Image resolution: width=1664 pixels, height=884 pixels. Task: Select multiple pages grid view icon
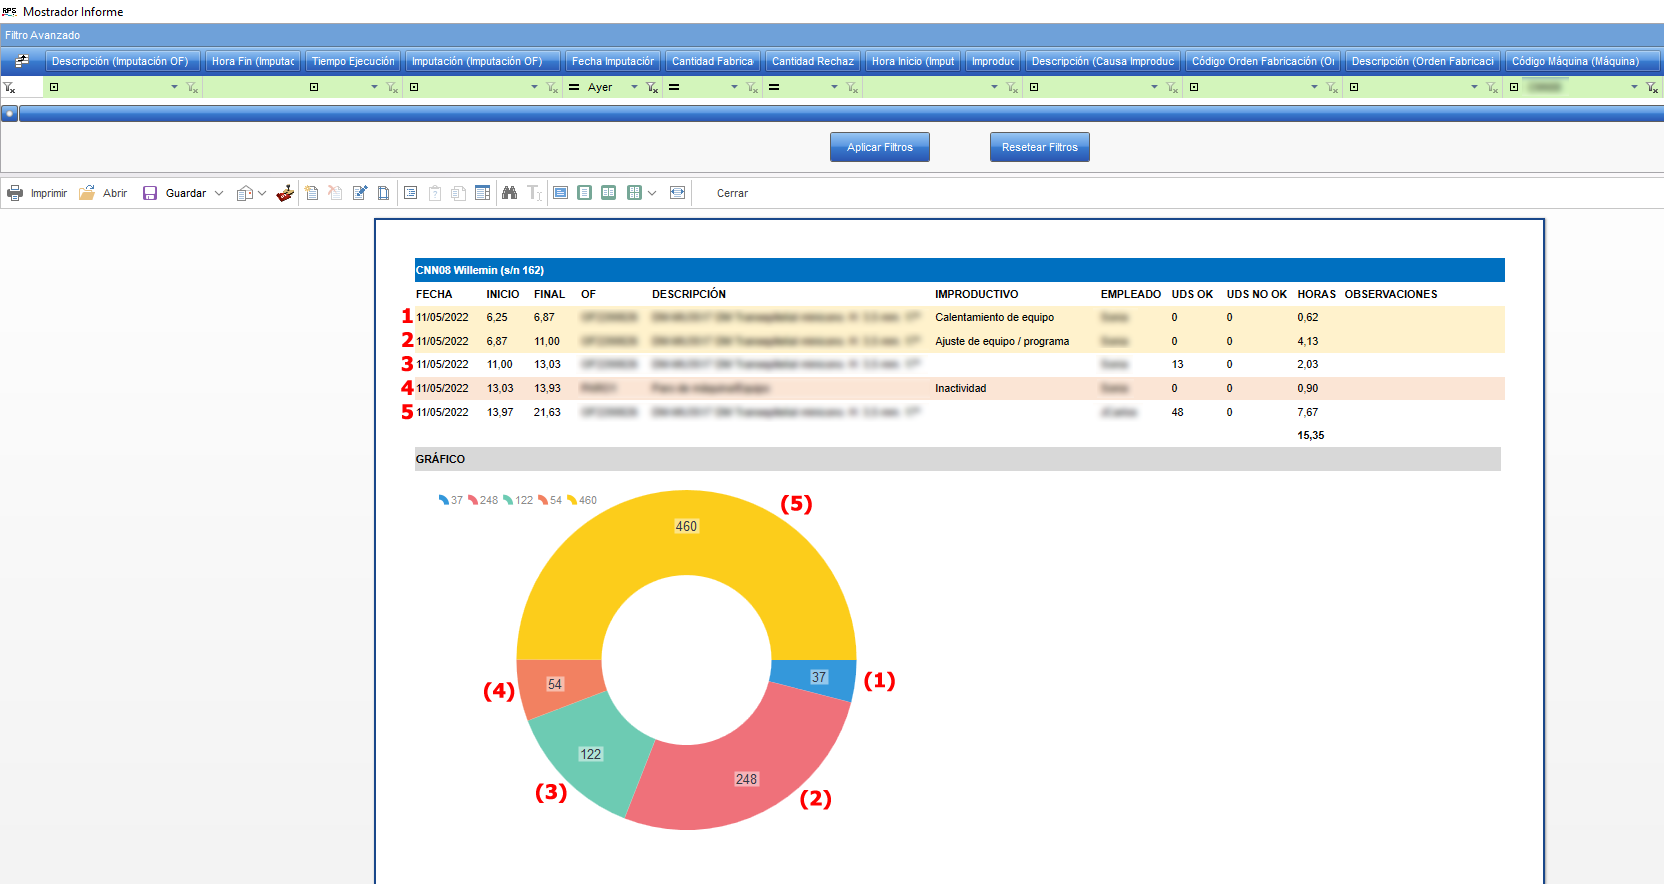[x=634, y=193]
